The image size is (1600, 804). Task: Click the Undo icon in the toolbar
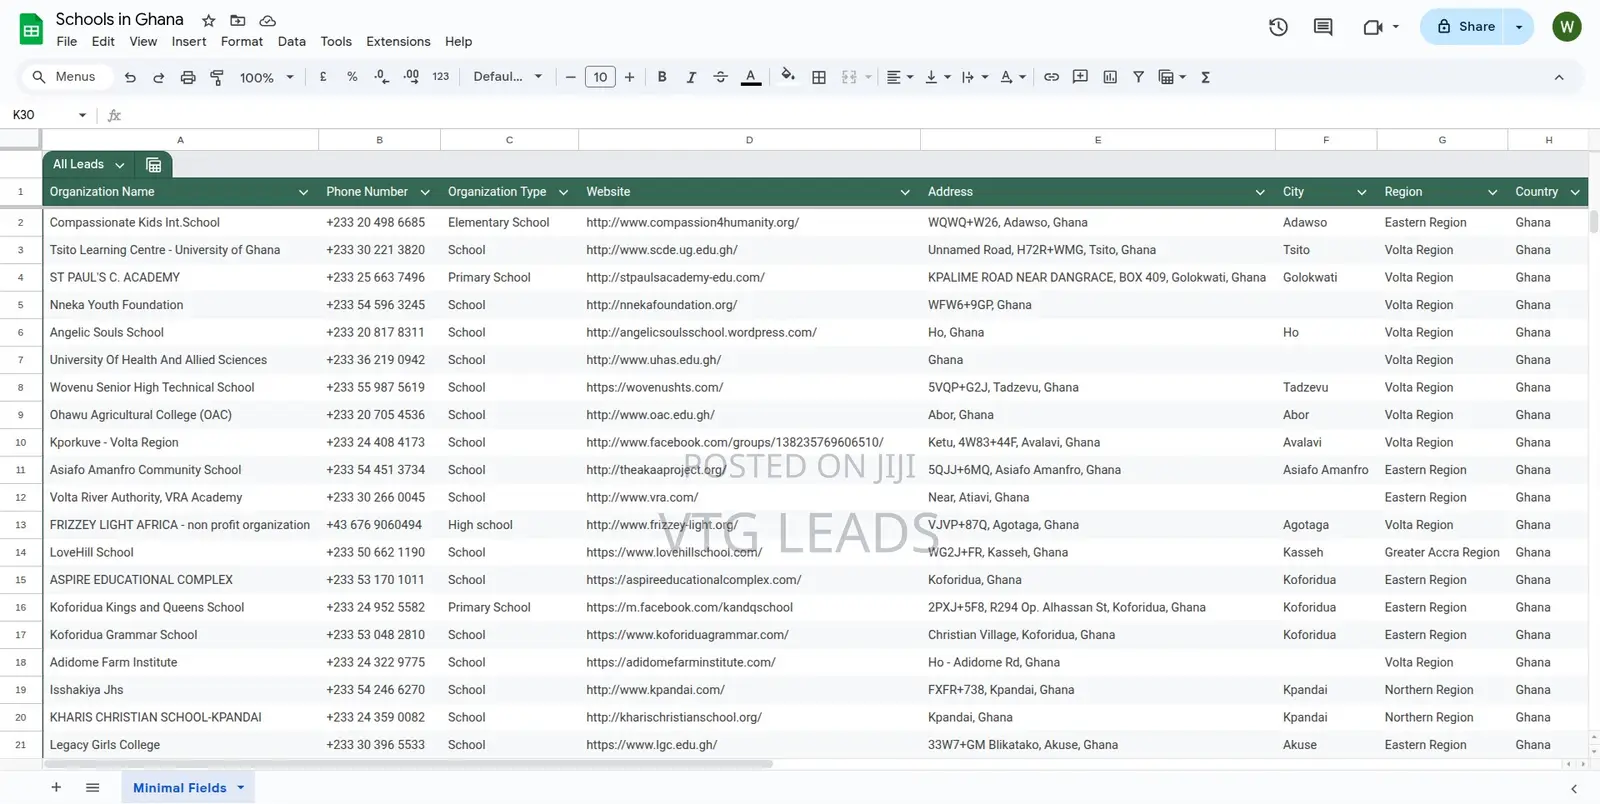[x=130, y=77]
